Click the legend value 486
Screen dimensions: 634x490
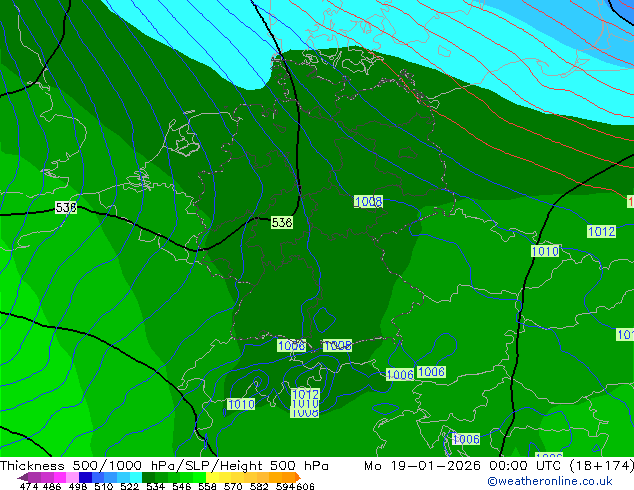(52, 486)
